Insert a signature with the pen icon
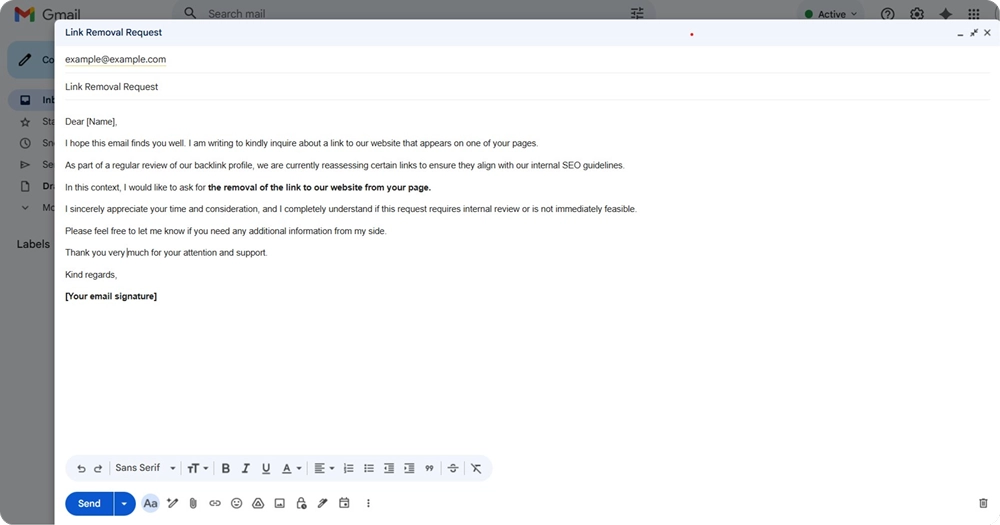 pos(323,503)
